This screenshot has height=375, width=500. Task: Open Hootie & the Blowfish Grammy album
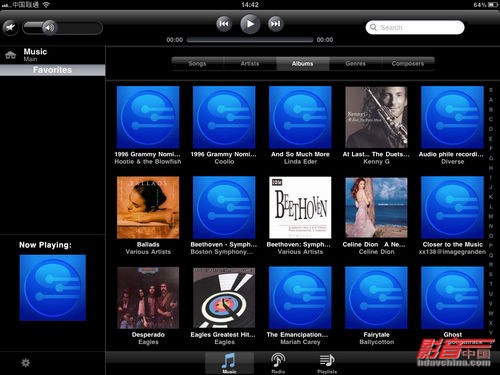click(148, 117)
